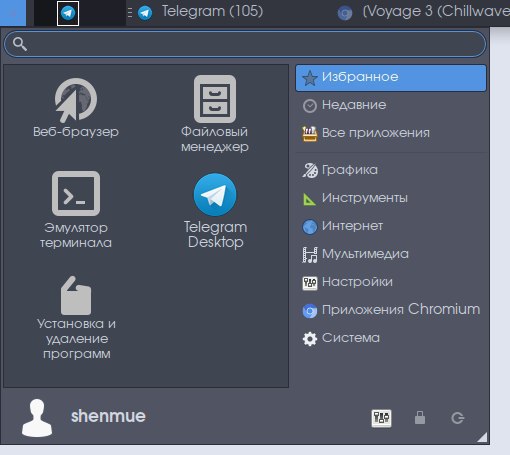510x455 pixels.
Task: Click the shenmue user avatar
Action: pyautogui.click(x=37, y=418)
